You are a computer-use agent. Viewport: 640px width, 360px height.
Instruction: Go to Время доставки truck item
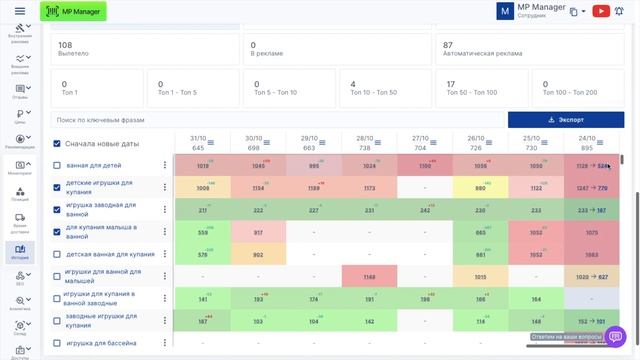click(20, 223)
